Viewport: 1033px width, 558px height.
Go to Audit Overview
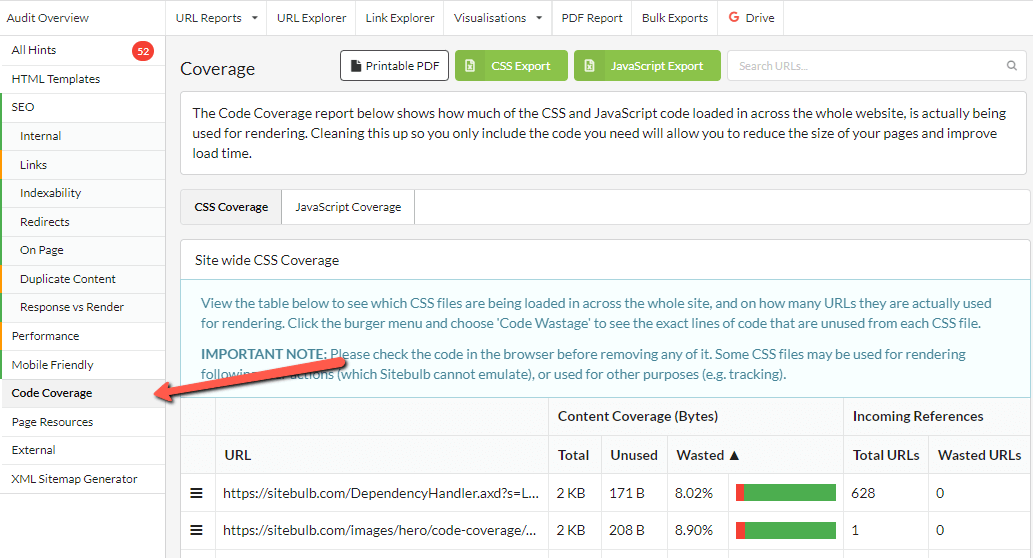47,18
